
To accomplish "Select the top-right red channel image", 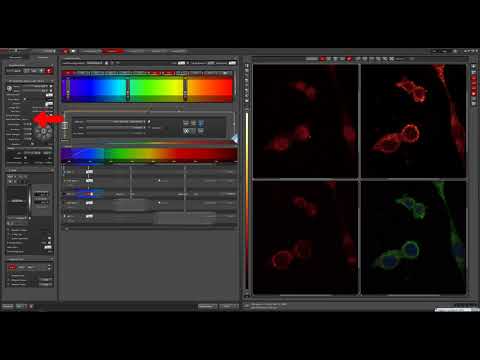I will 413,121.
